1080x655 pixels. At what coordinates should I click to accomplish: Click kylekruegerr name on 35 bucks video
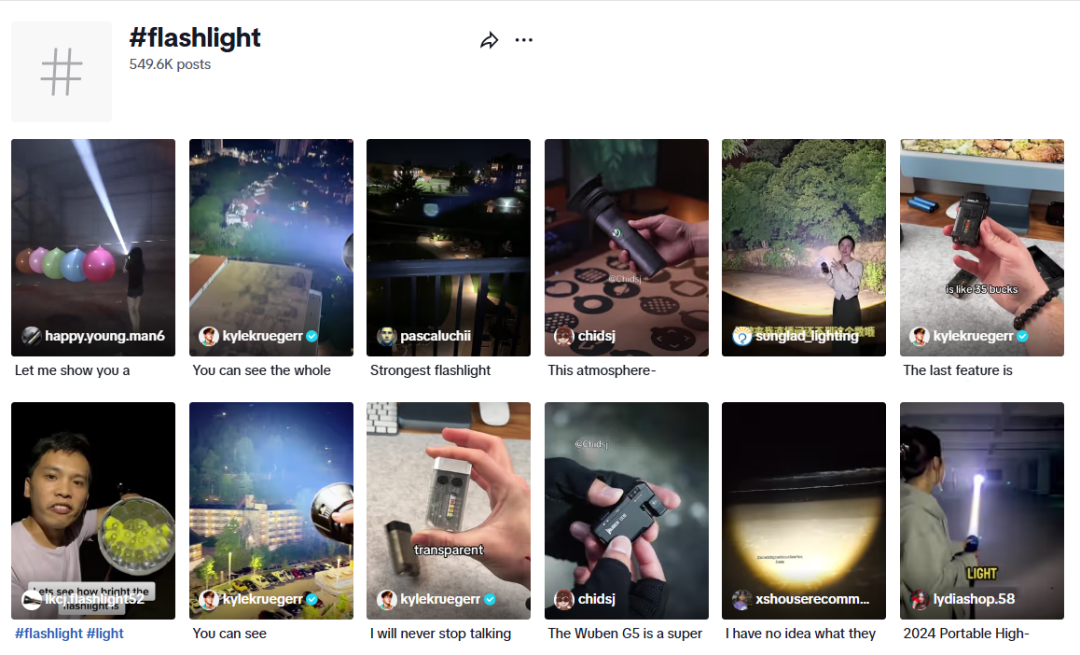(973, 335)
